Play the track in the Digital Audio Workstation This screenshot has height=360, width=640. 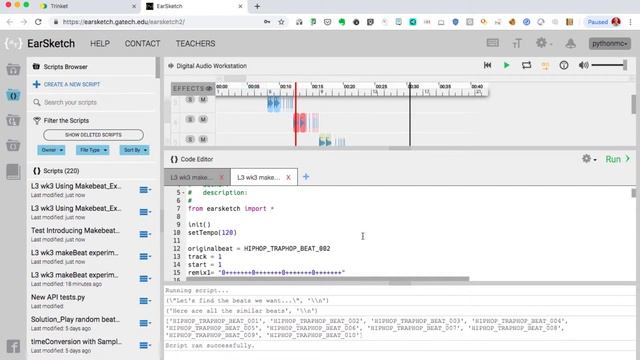(507, 65)
